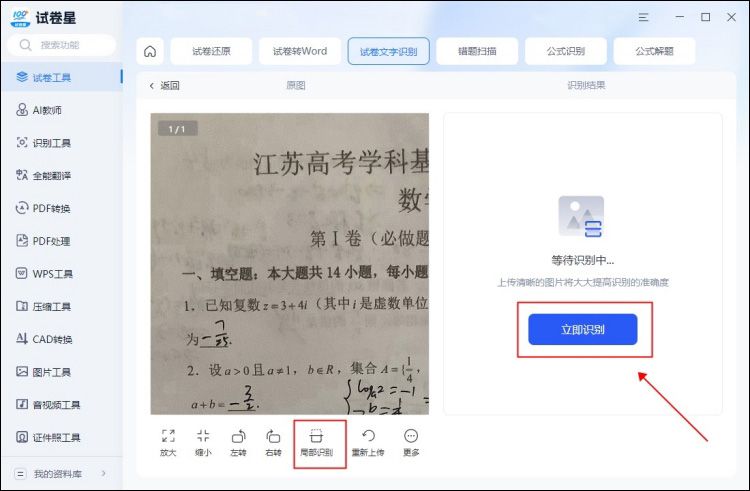Click the 原图 column label
Image resolution: width=750 pixels, height=491 pixels.
click(x=296, y=86)
